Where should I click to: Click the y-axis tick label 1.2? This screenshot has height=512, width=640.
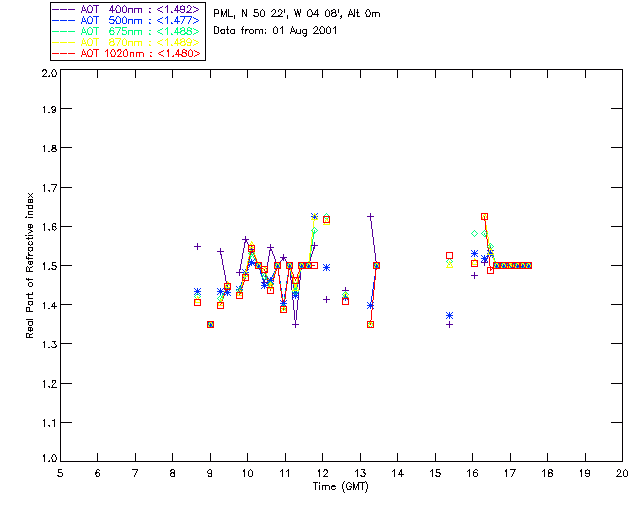pos(49,384)
